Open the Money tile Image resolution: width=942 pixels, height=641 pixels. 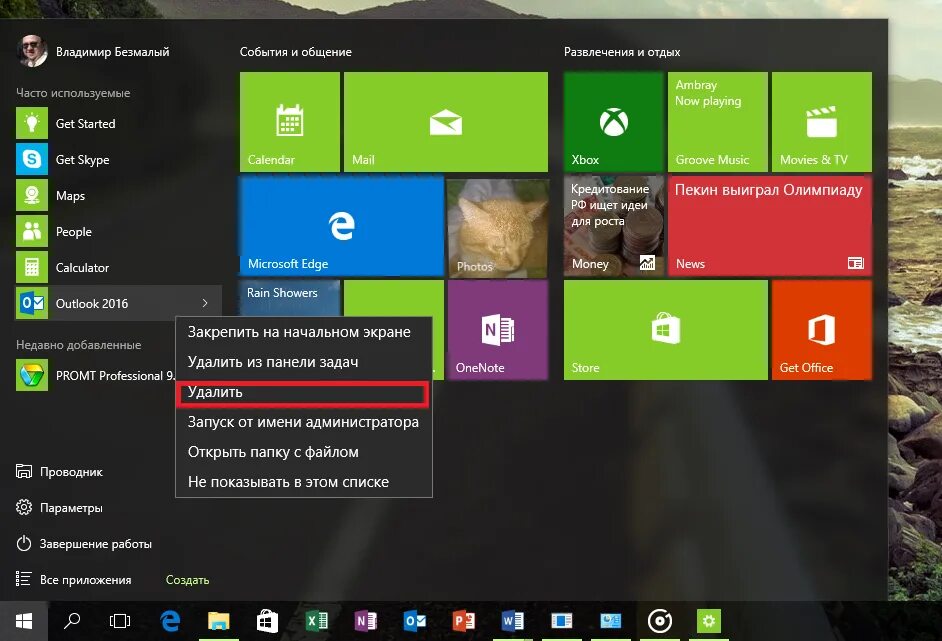613,226
